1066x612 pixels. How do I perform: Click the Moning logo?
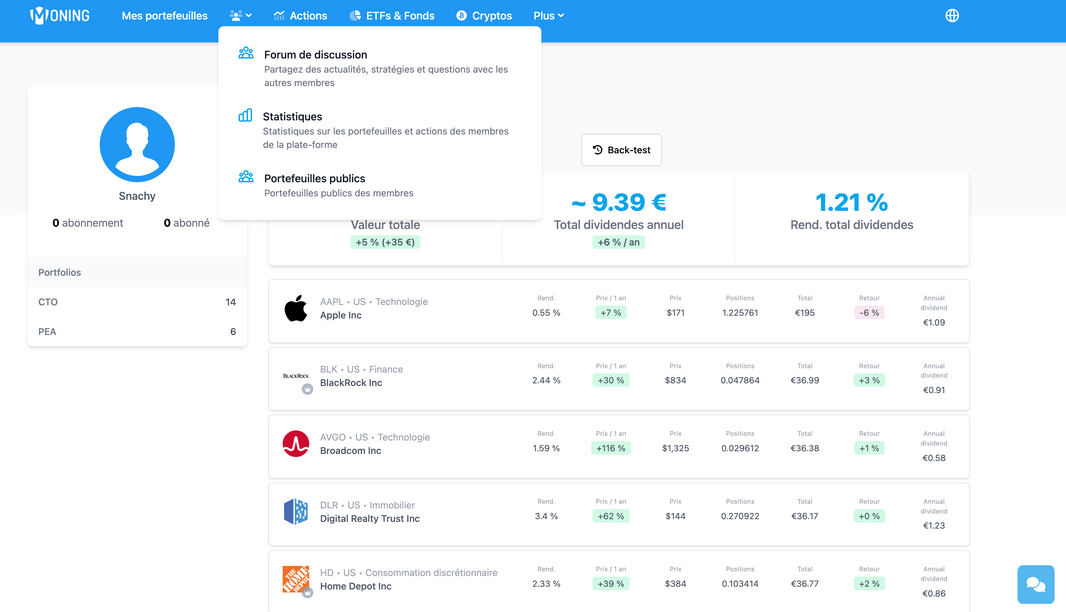point(60,15)
